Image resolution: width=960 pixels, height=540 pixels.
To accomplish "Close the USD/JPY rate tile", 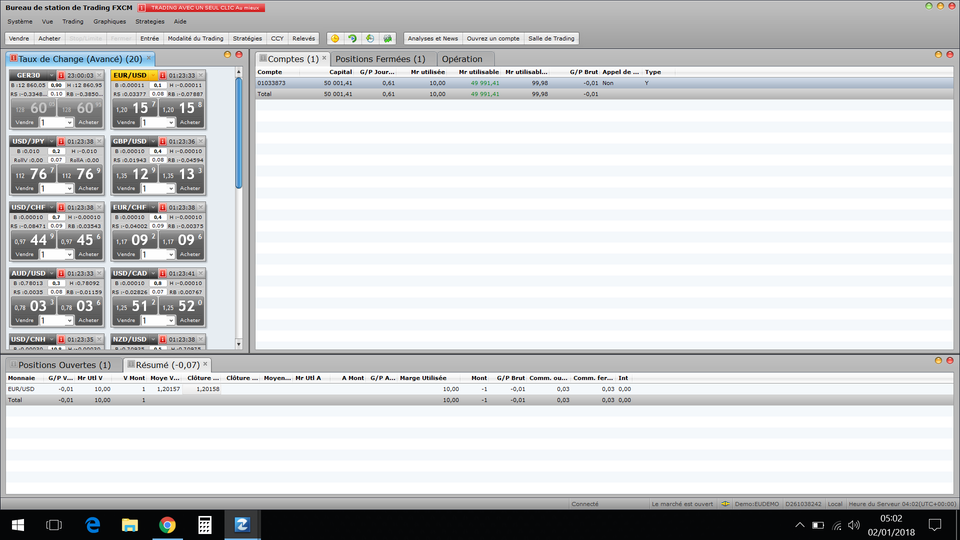I will (x=99, y=141).
